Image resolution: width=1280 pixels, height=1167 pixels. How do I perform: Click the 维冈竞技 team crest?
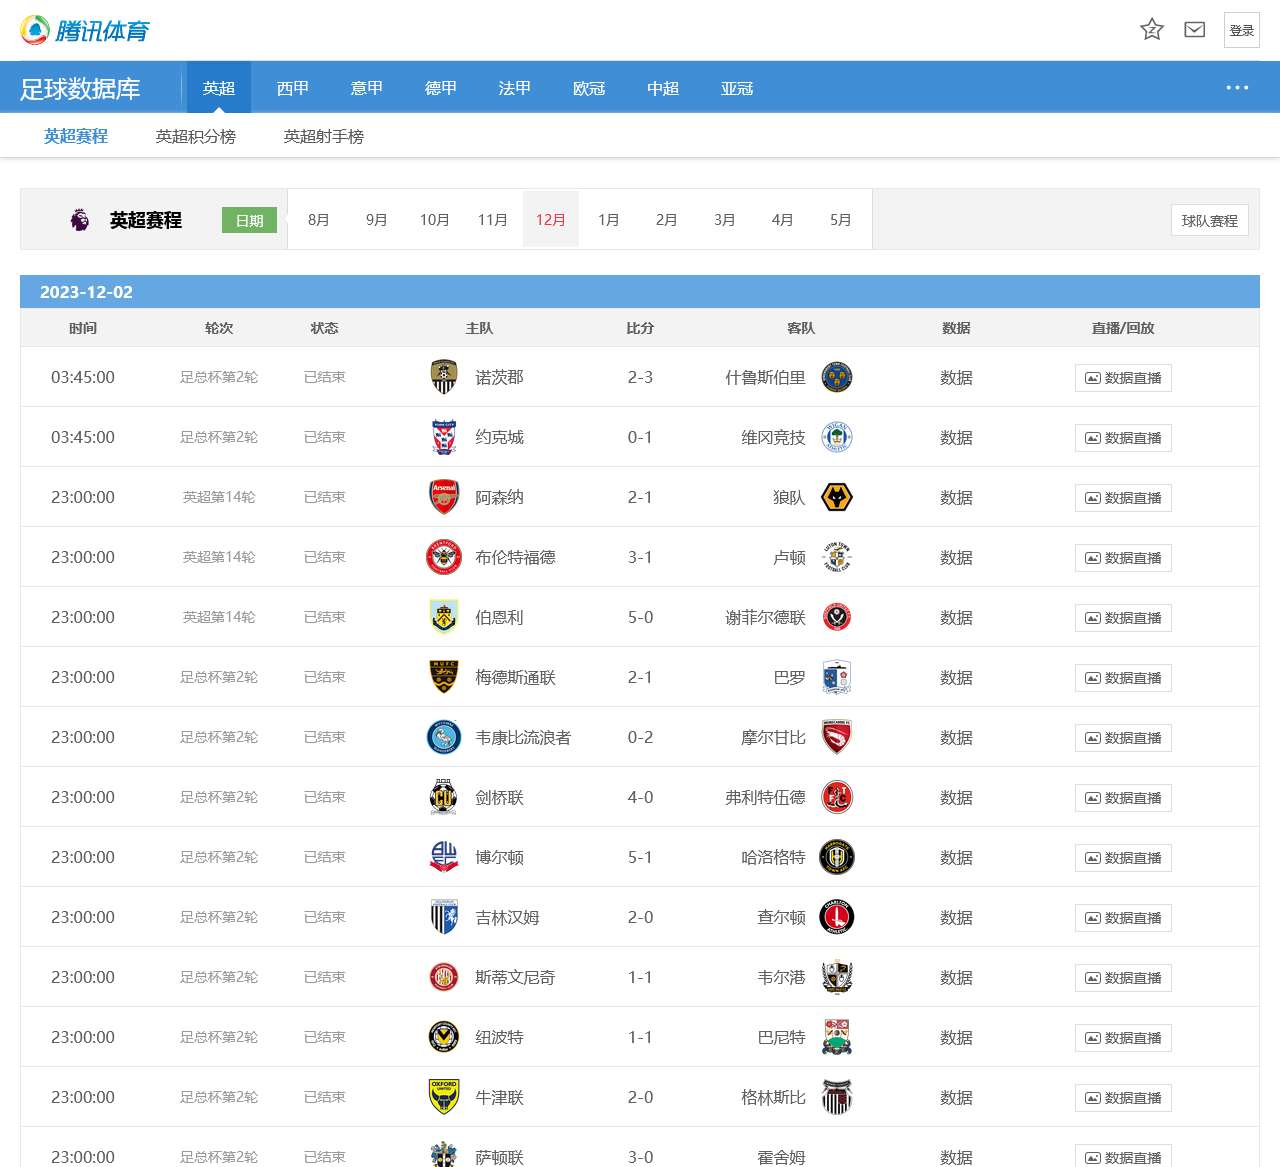click(x=837, y=437)
